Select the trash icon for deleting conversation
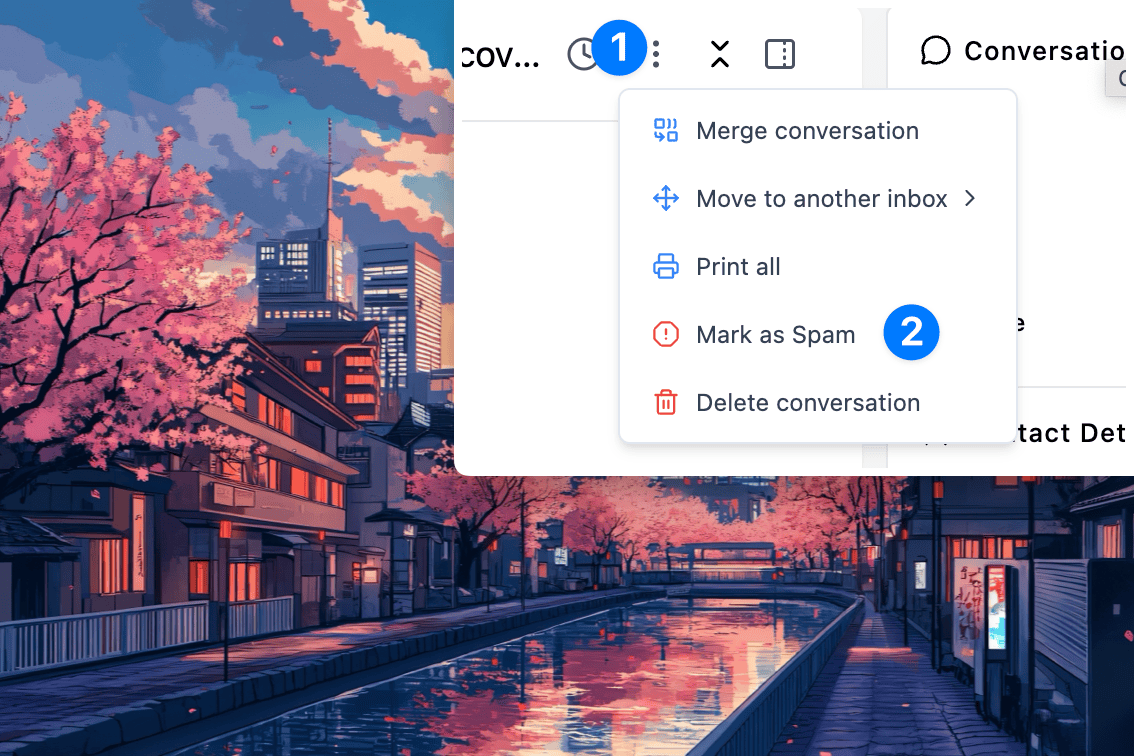 666,402
